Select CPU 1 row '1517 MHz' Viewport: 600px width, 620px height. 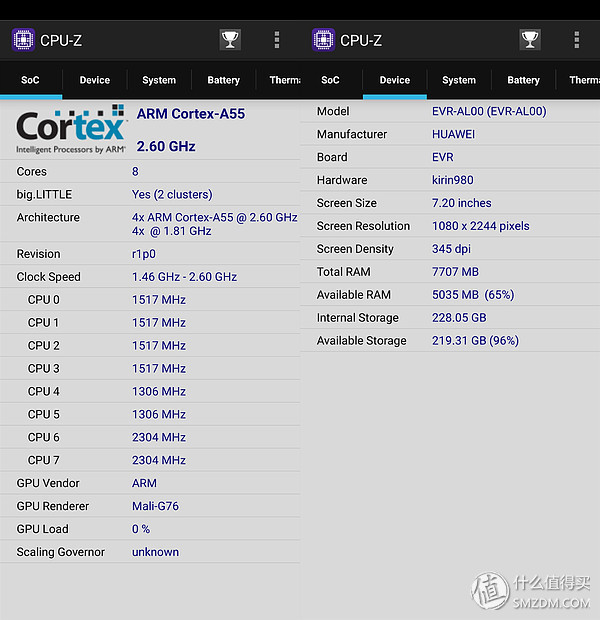(x=159, y=323)
